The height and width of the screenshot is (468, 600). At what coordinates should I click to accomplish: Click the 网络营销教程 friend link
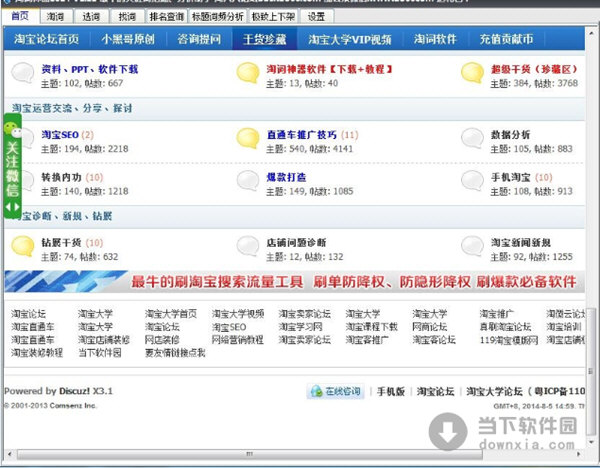pyautogui.click(x=238, y=340)
